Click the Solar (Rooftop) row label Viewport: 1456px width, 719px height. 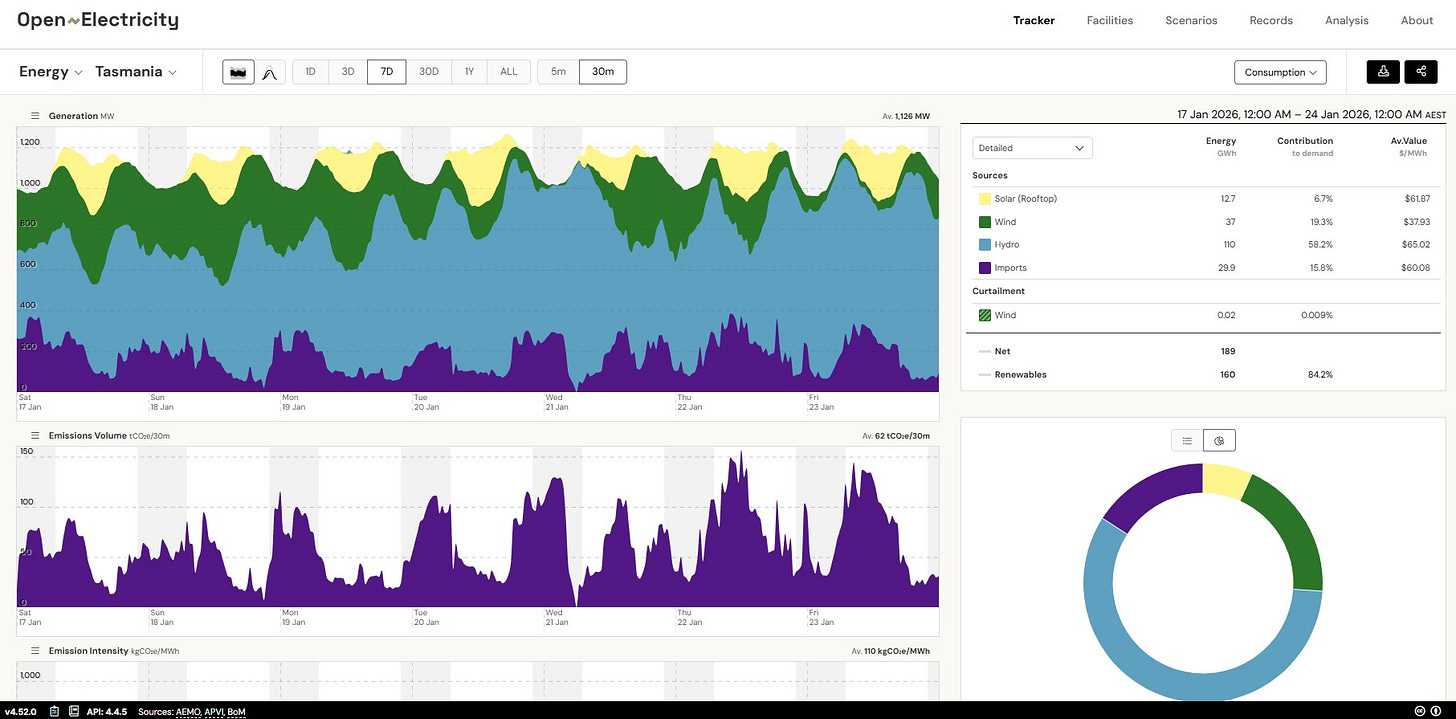tap(1025, 199)
